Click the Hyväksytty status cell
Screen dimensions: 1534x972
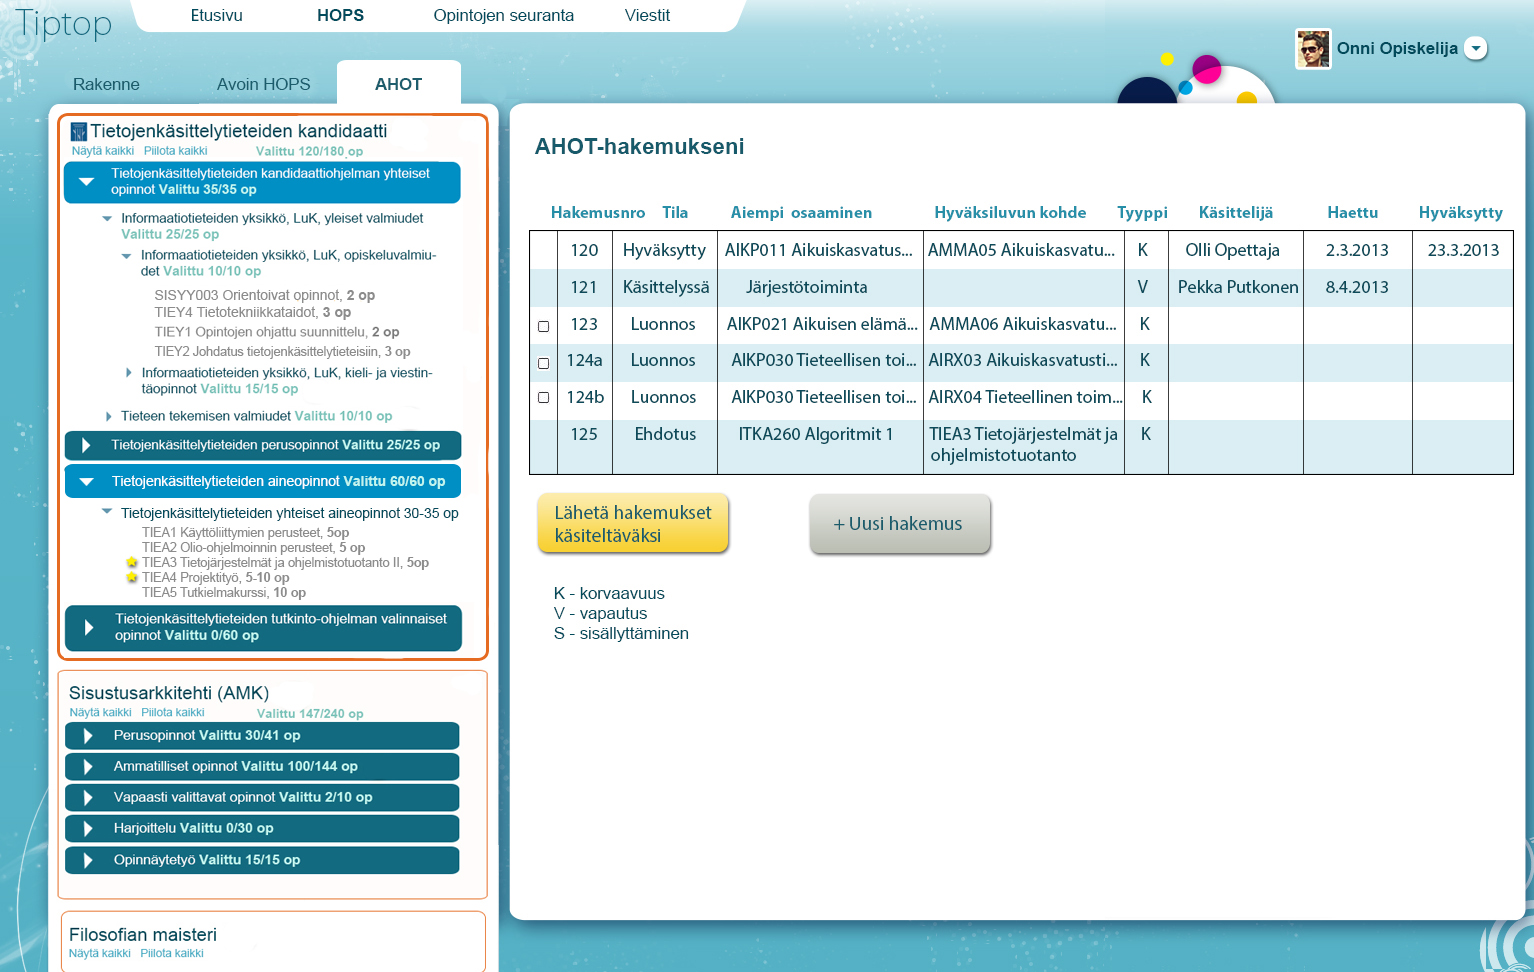pyautogui.click(x=664, y=250)
